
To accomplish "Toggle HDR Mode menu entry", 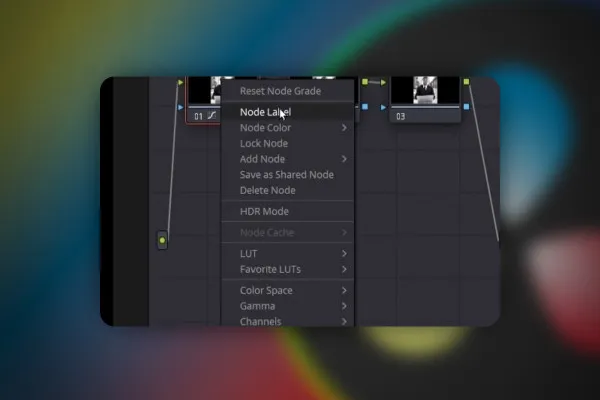I will (288, 211).
